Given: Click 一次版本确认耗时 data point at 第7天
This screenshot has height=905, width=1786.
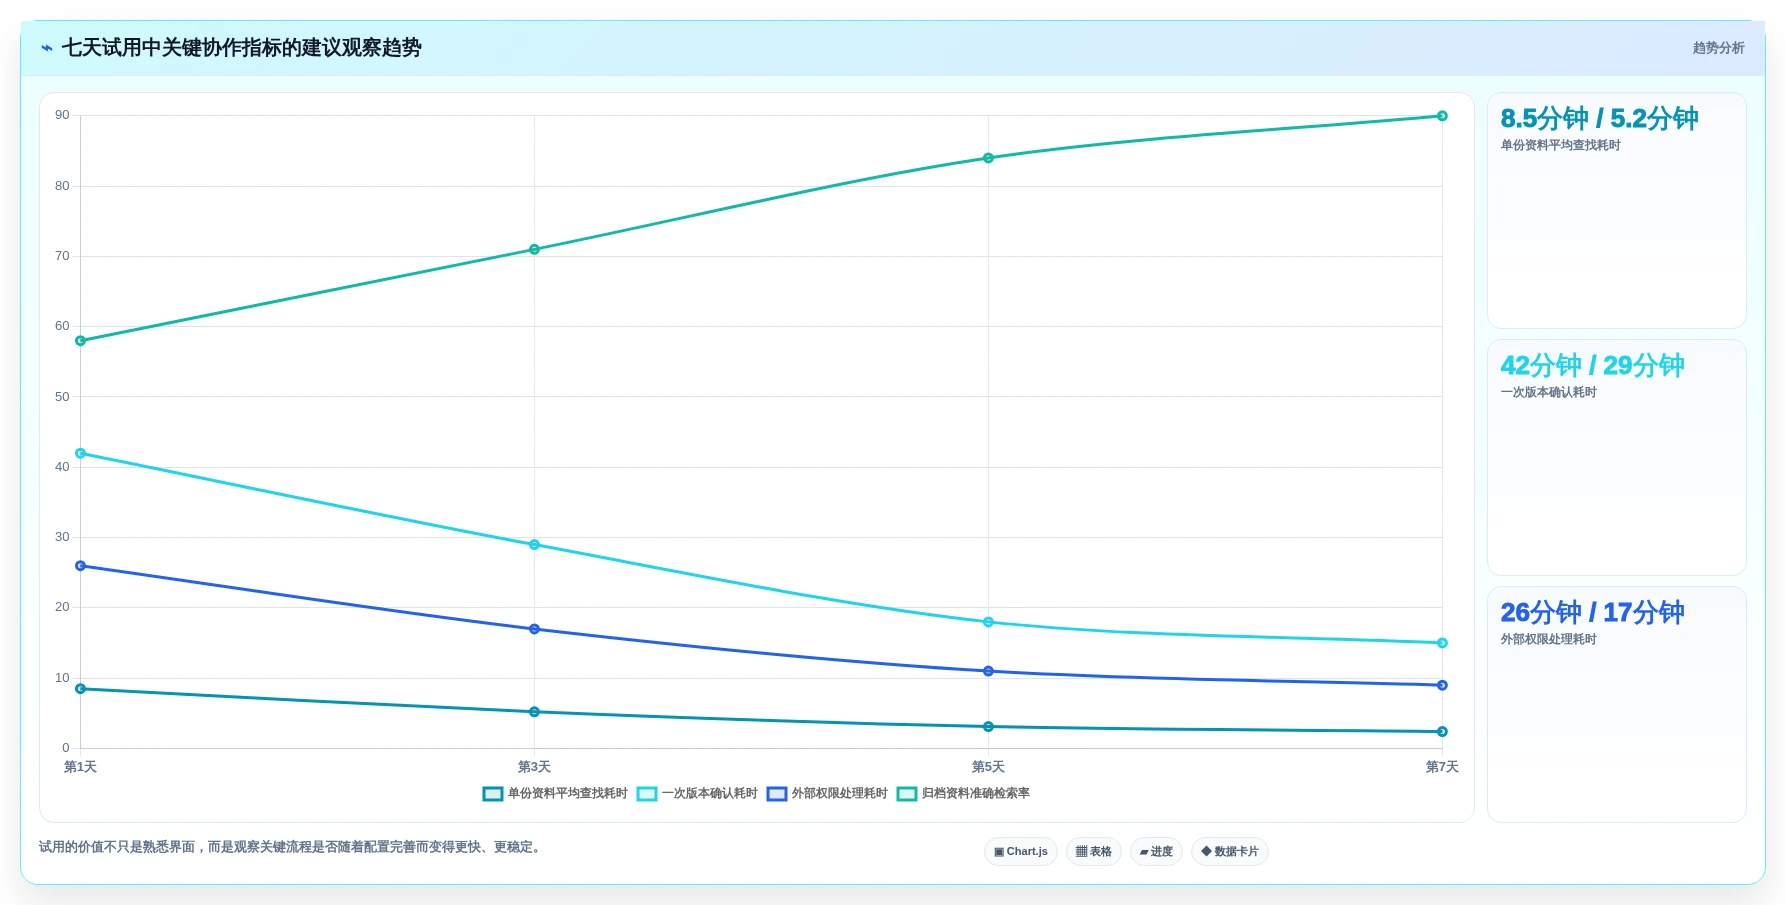Looking at the screenshot, I should click(x=1442, y=643).
